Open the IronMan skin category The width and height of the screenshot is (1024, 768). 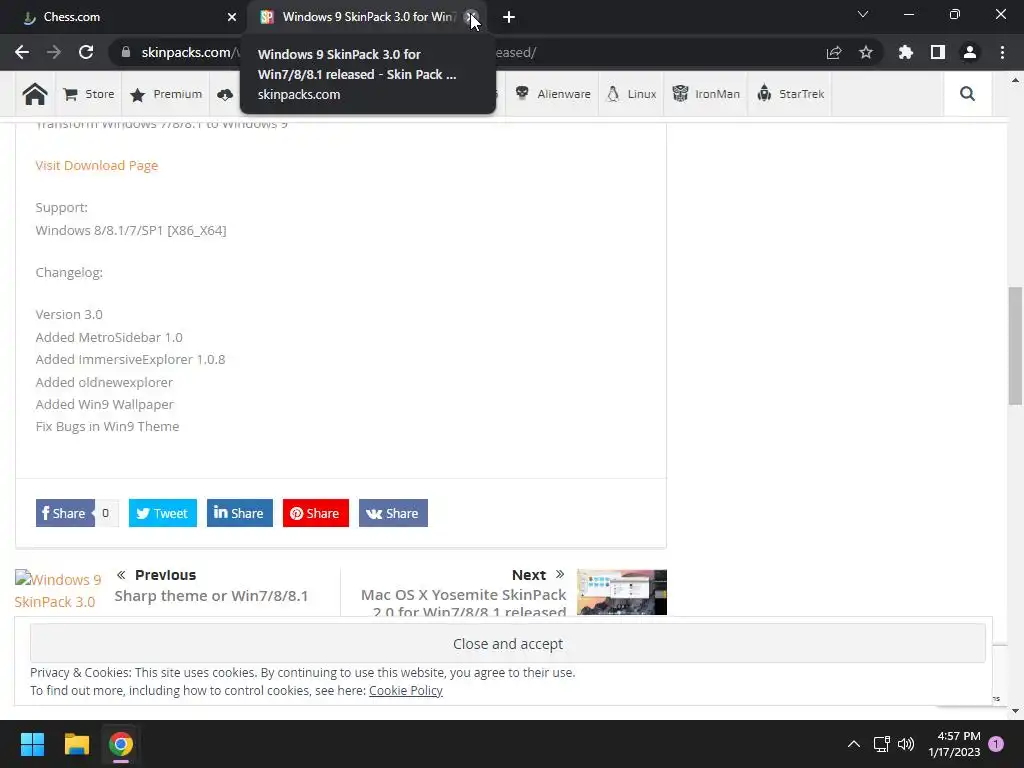706,94
